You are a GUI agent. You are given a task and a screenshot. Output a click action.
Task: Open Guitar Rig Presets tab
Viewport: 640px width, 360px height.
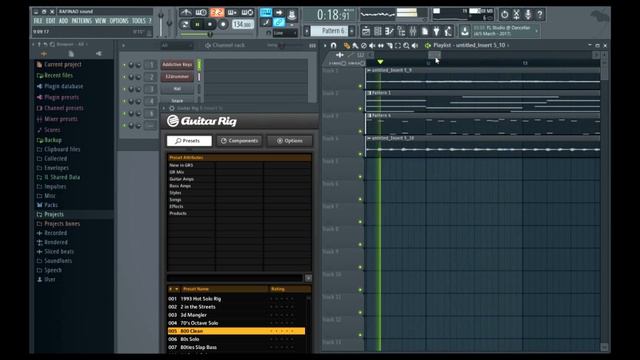point(189,141)
